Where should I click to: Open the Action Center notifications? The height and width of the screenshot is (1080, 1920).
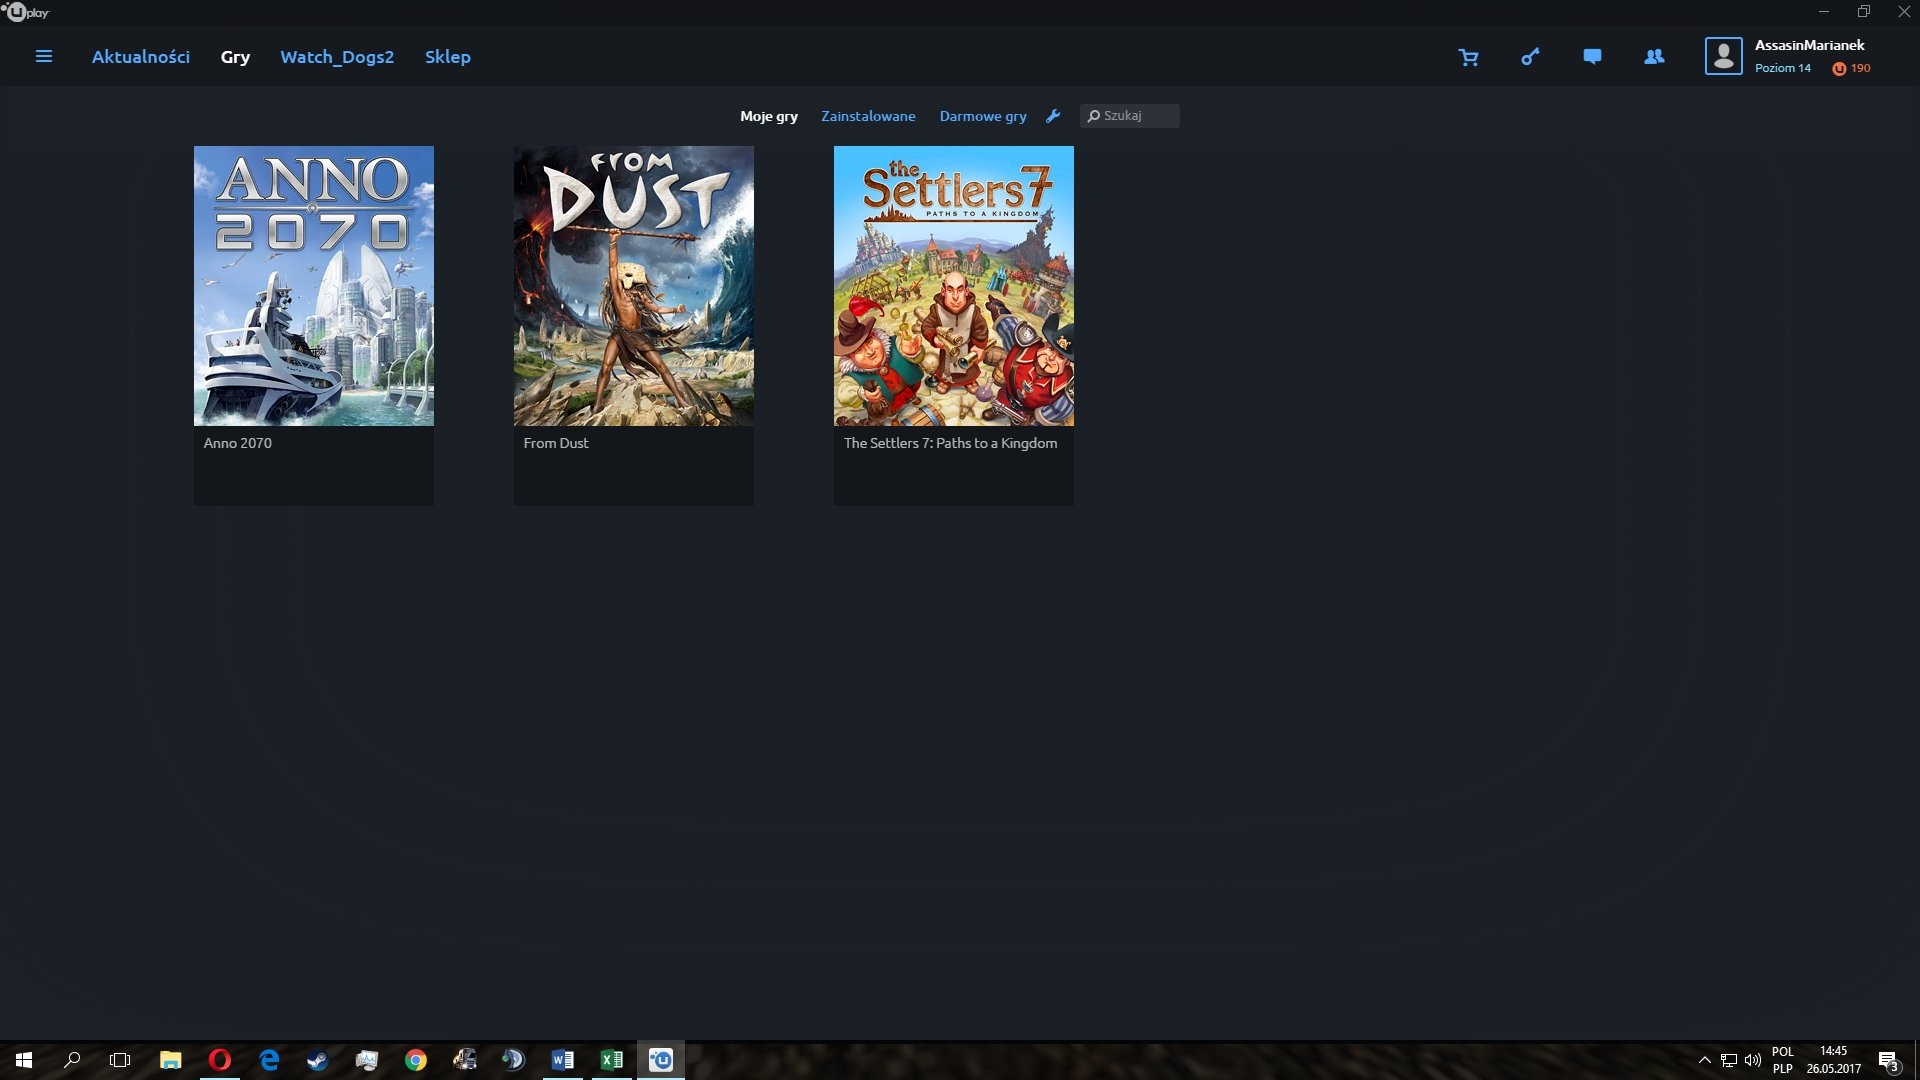1888,1060
